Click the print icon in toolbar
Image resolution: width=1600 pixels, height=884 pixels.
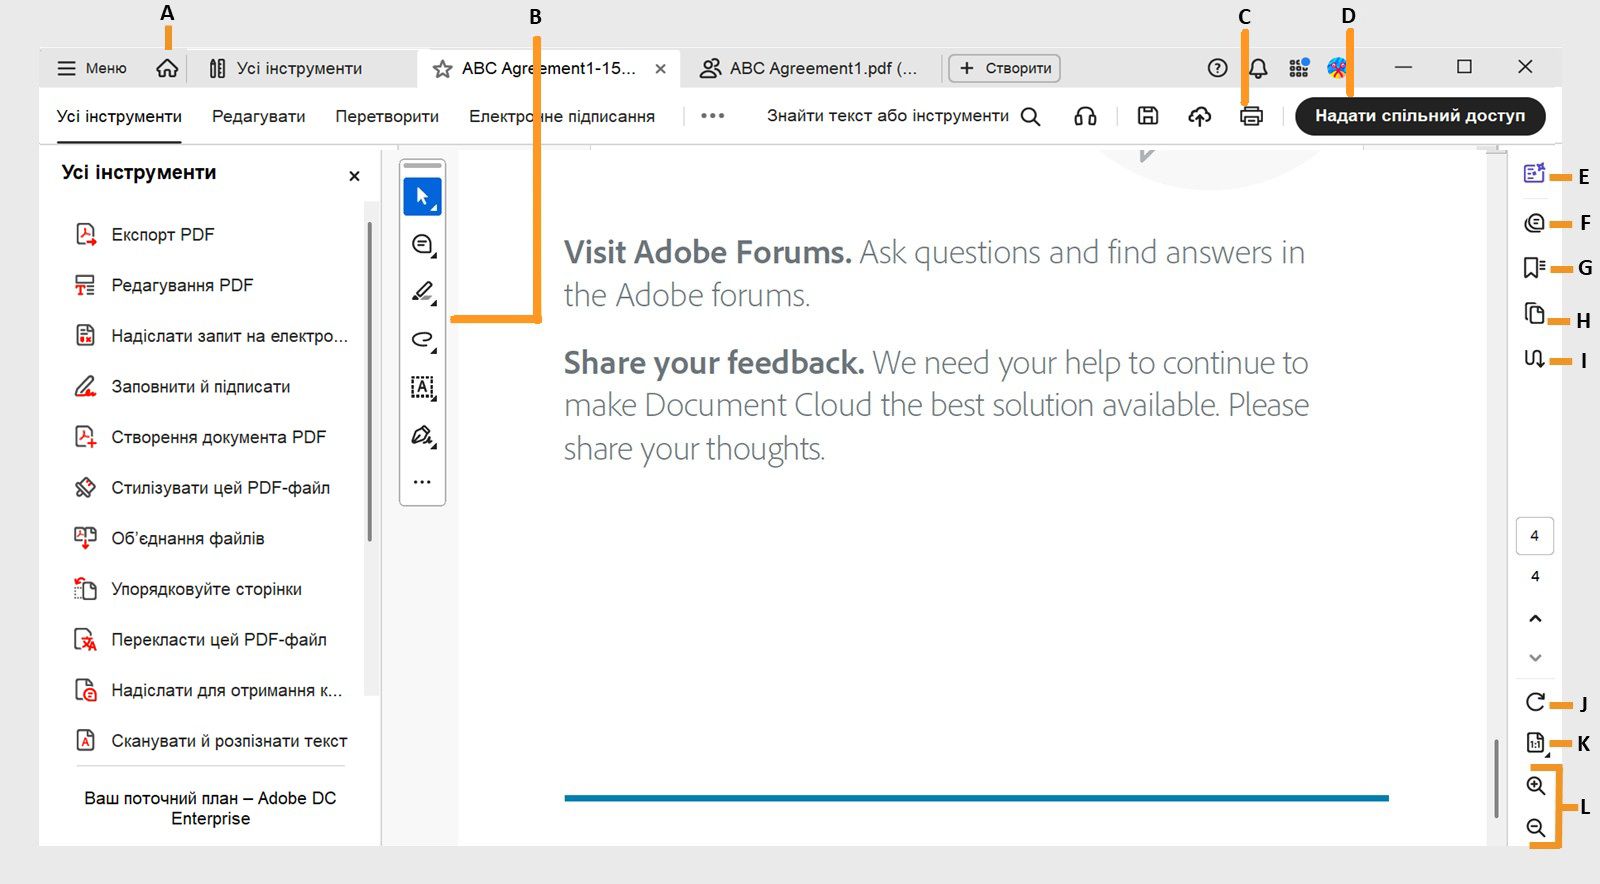(1251, 116)
